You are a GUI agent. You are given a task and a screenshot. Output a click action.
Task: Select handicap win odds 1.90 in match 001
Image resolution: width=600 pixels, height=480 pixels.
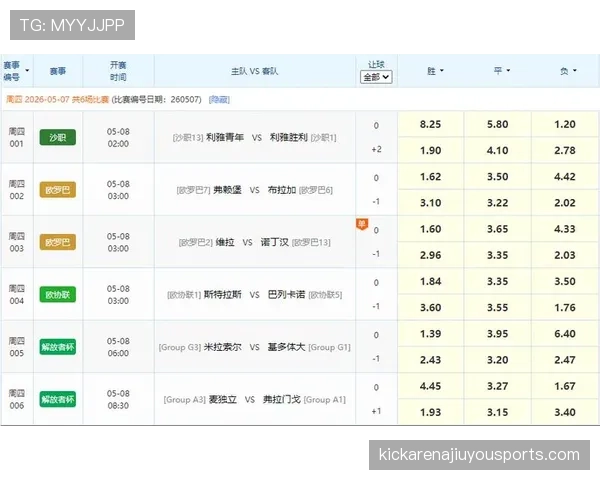(430, 150)
